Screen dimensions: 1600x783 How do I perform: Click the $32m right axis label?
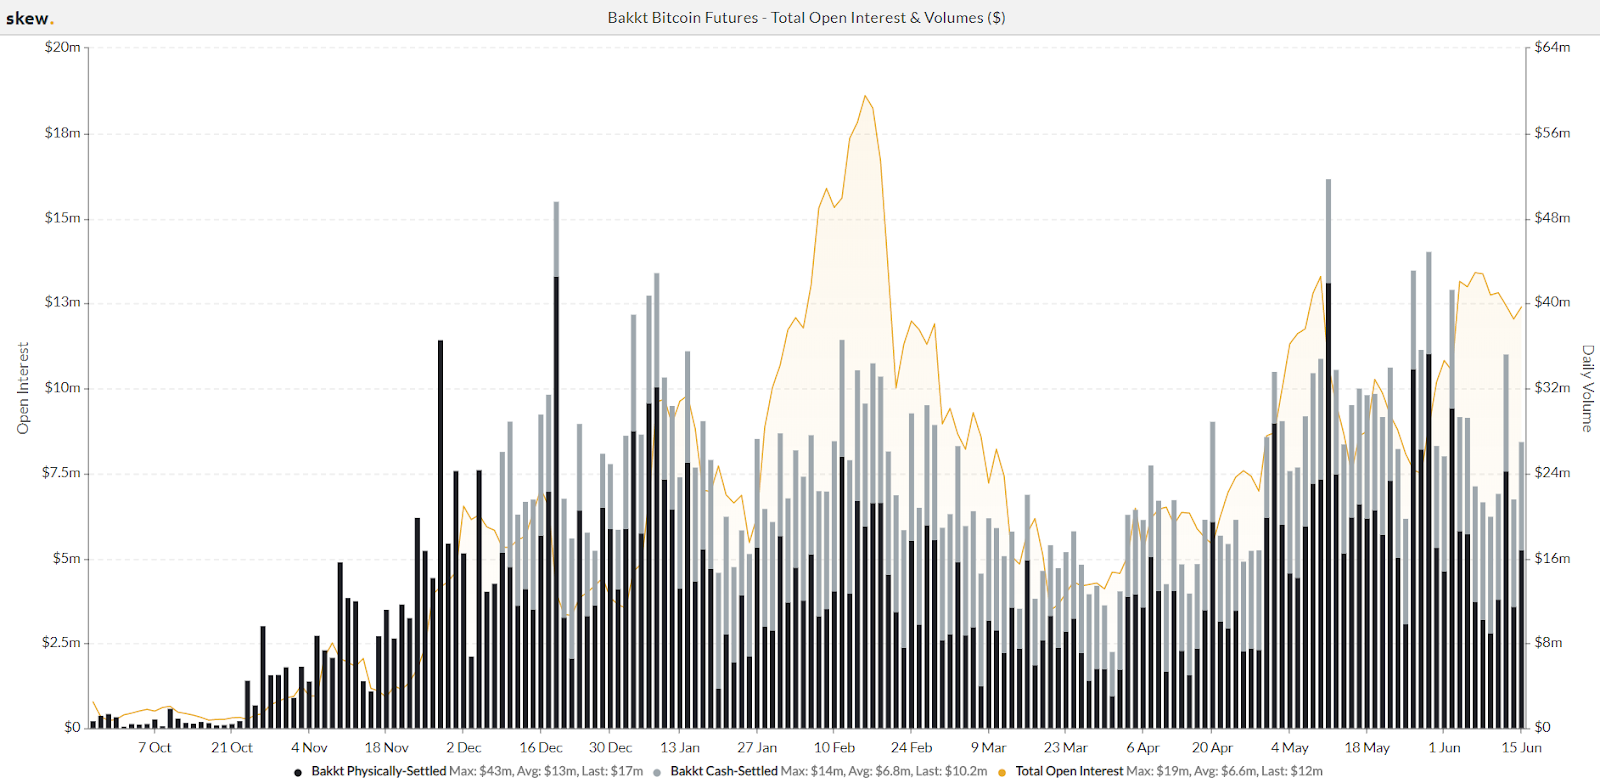point(1552,388)
